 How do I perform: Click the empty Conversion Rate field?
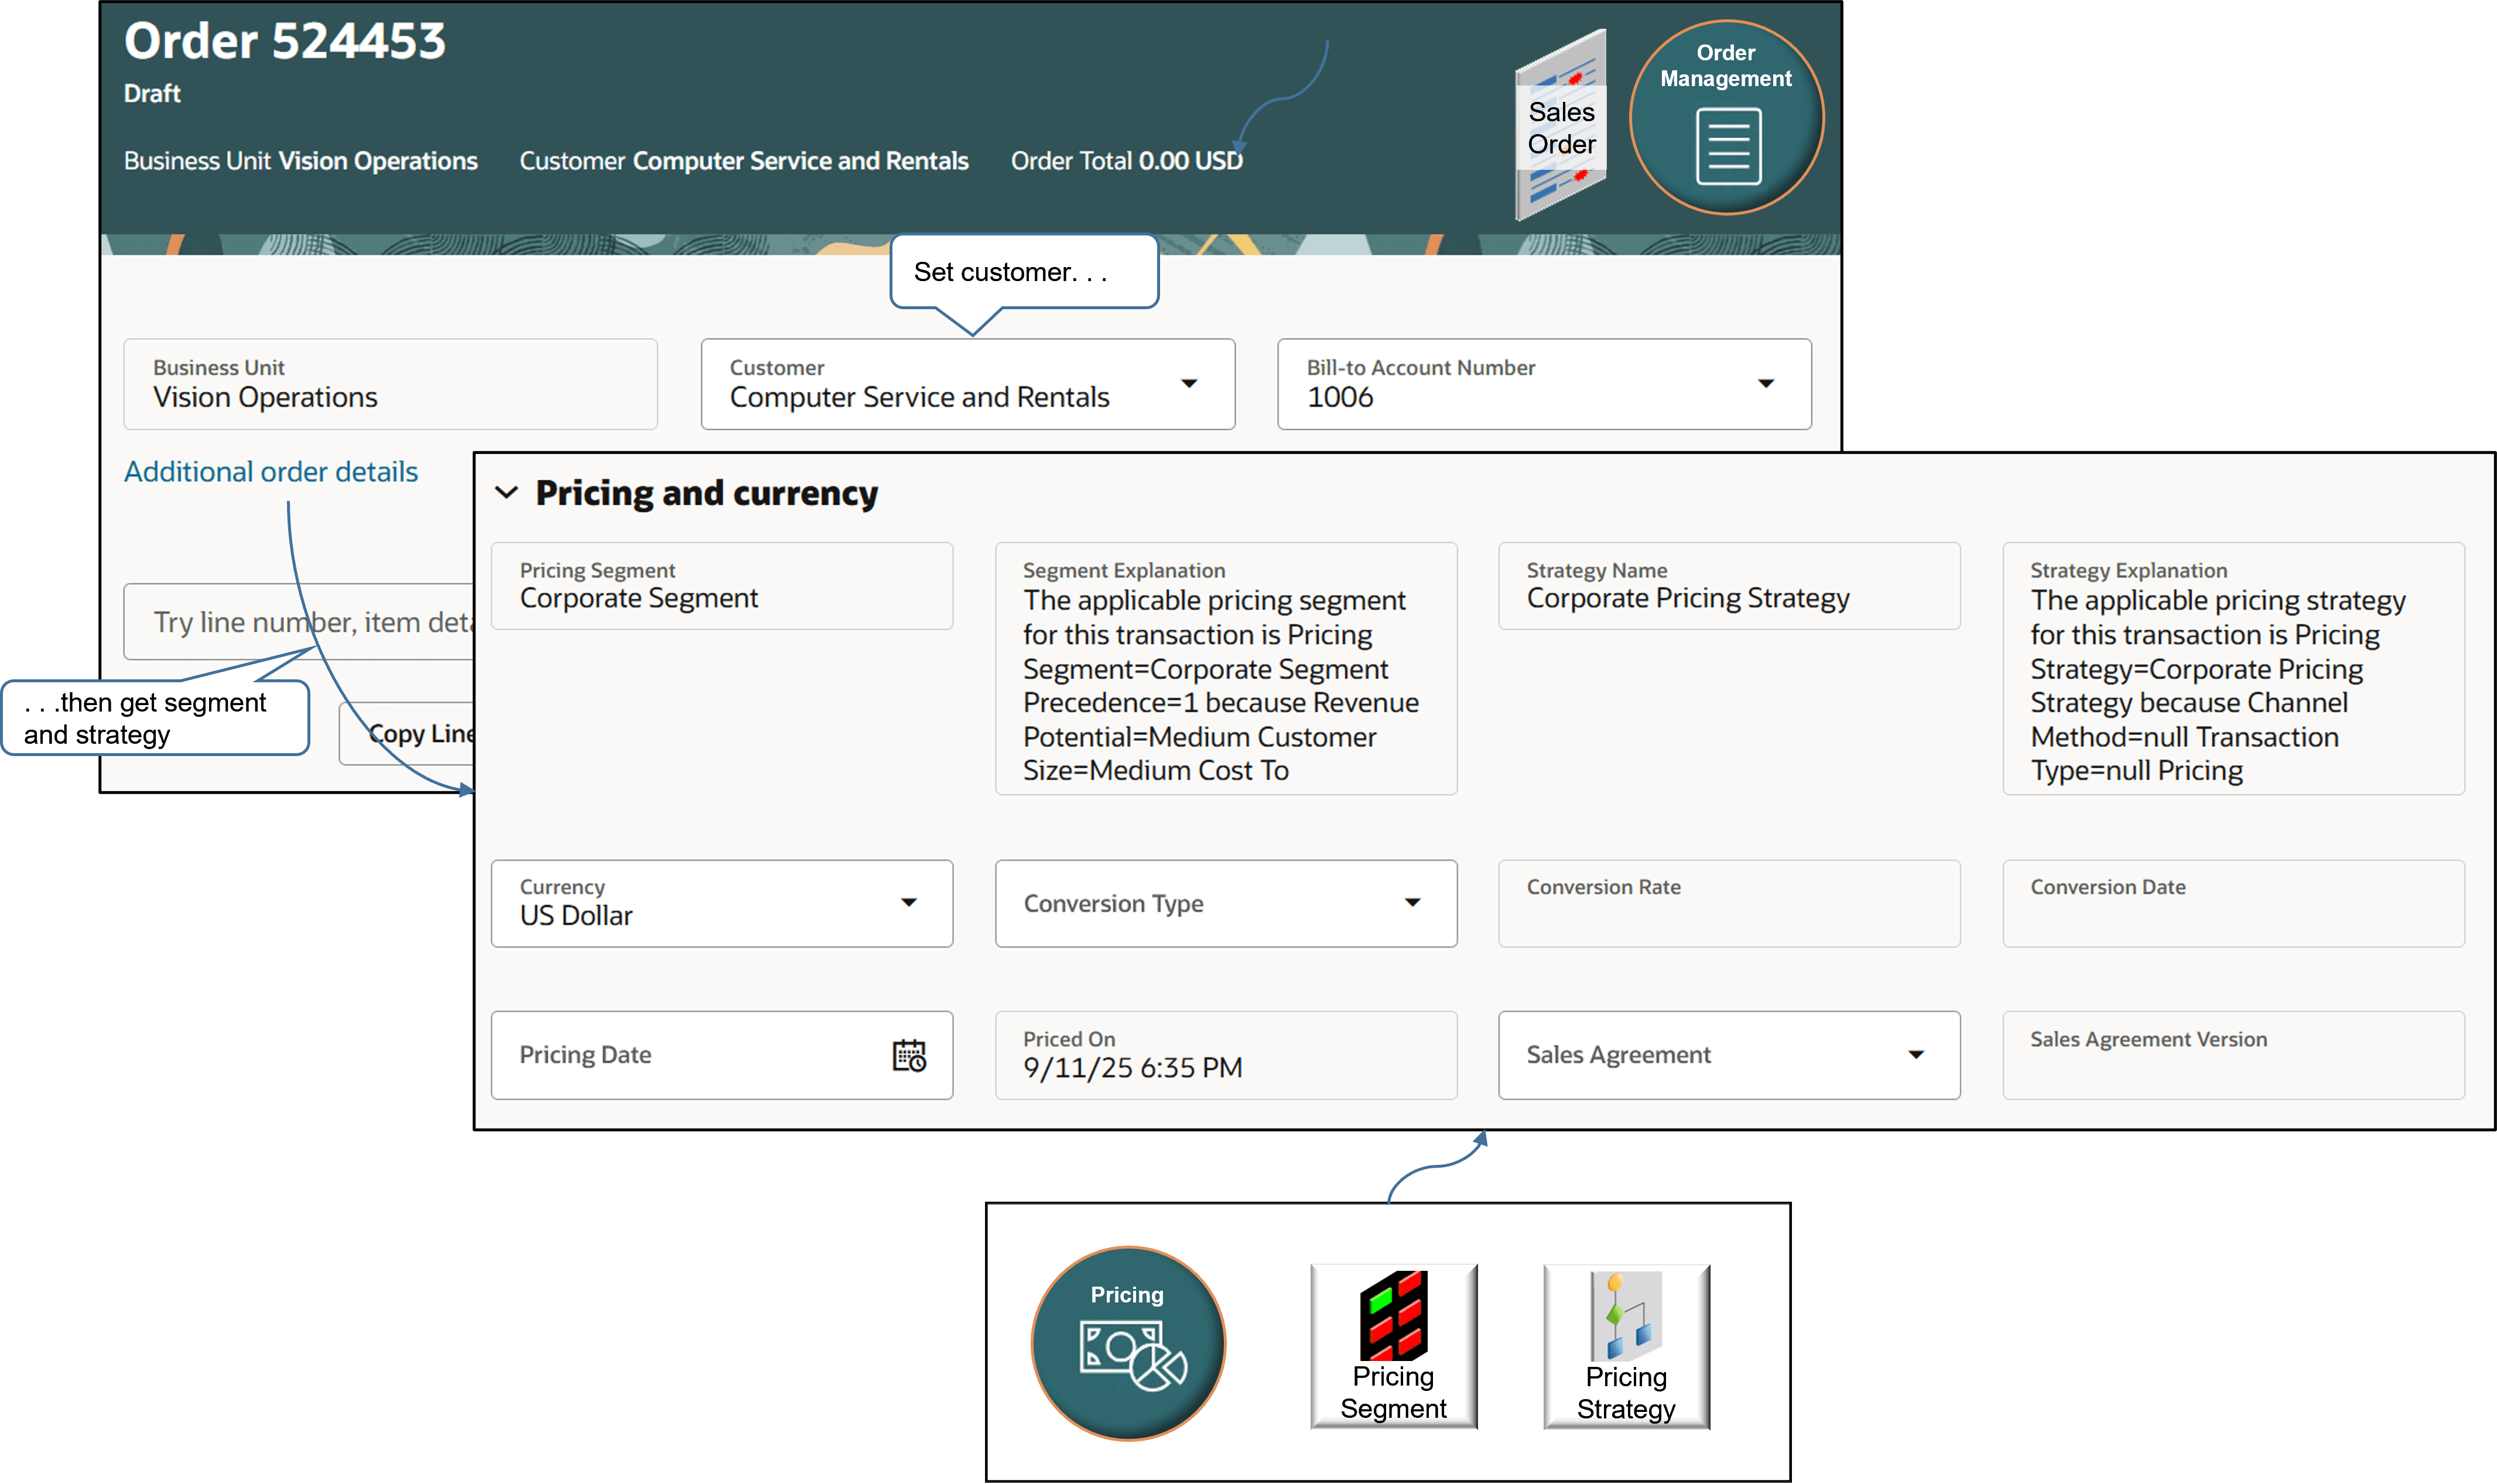point(1729,903)
